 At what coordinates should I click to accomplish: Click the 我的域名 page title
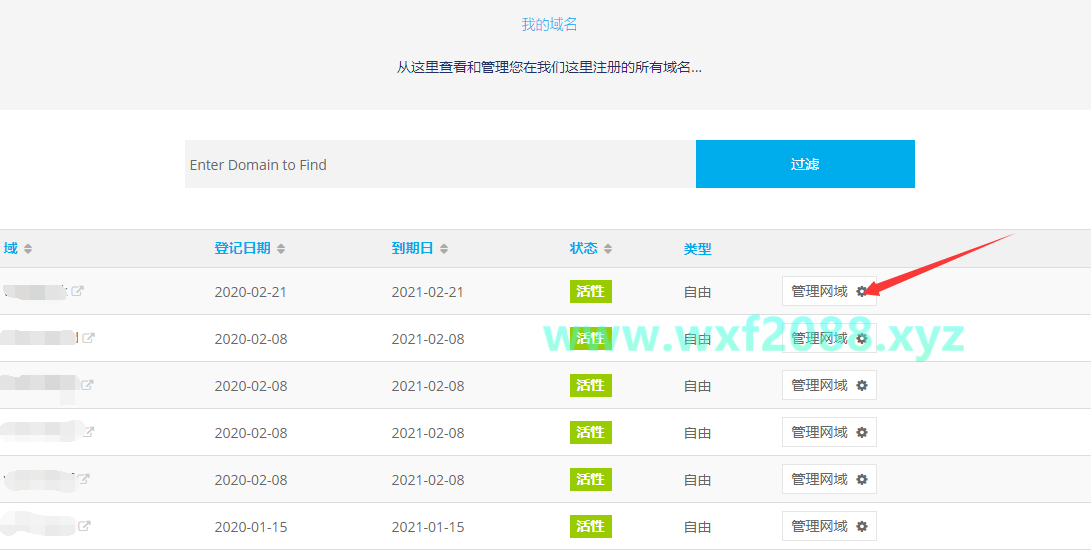click(x=549, y=24)
